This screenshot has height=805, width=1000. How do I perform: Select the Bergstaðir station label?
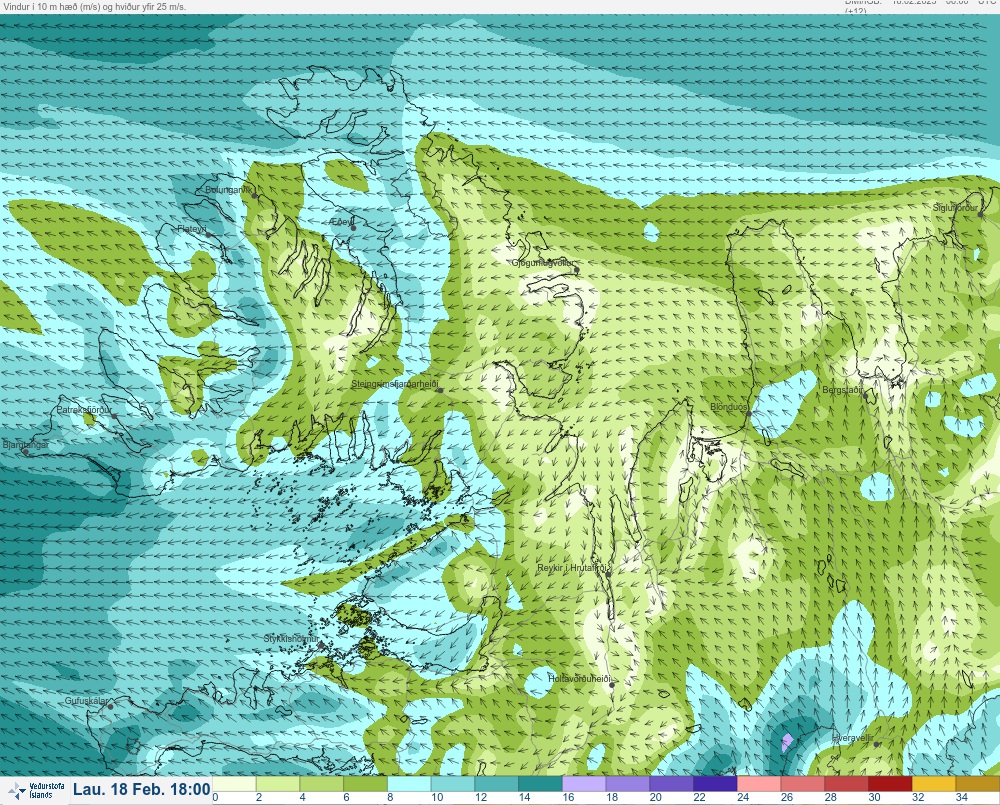(842, 390)
